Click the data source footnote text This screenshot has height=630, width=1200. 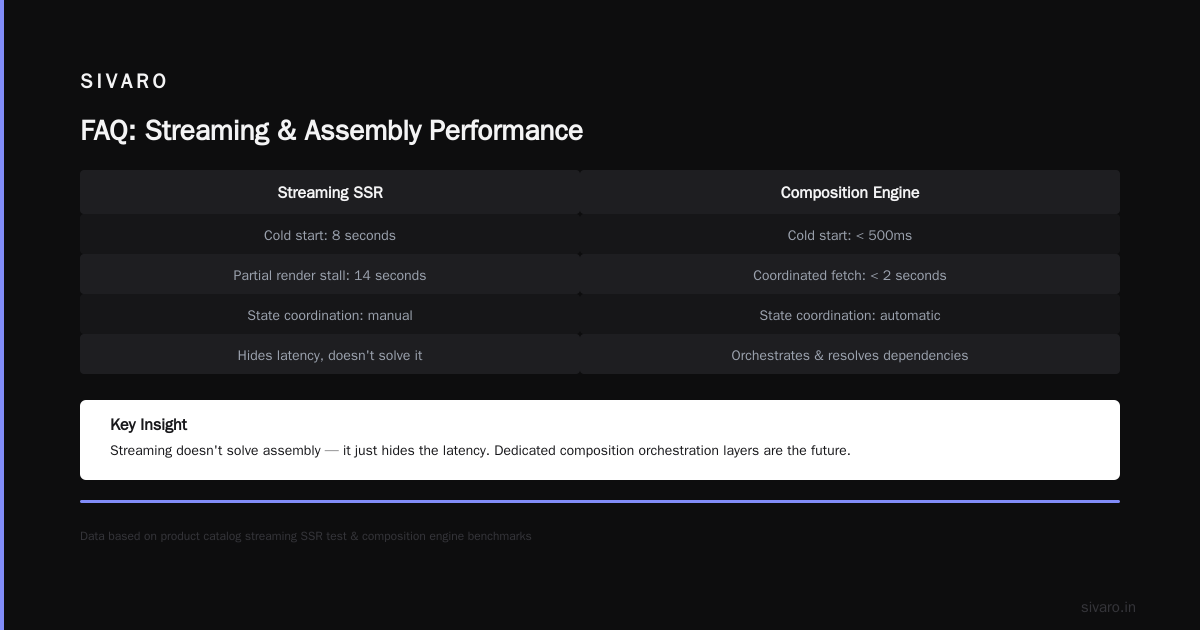pyautogui.click(x=306, y=536)
